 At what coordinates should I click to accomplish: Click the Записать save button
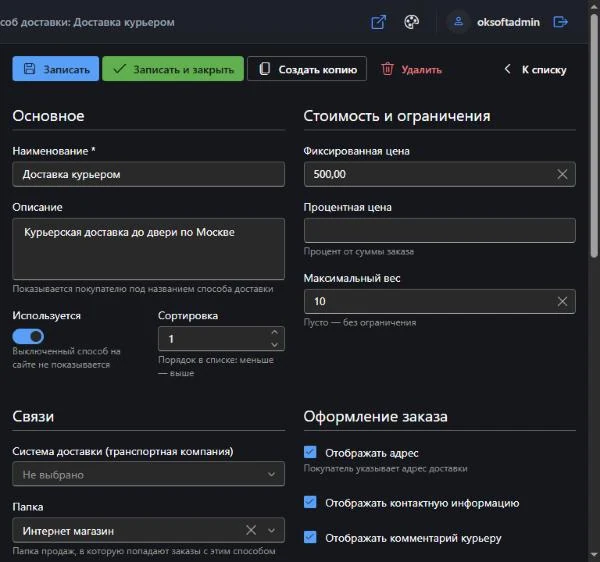(x=55, y=69)
